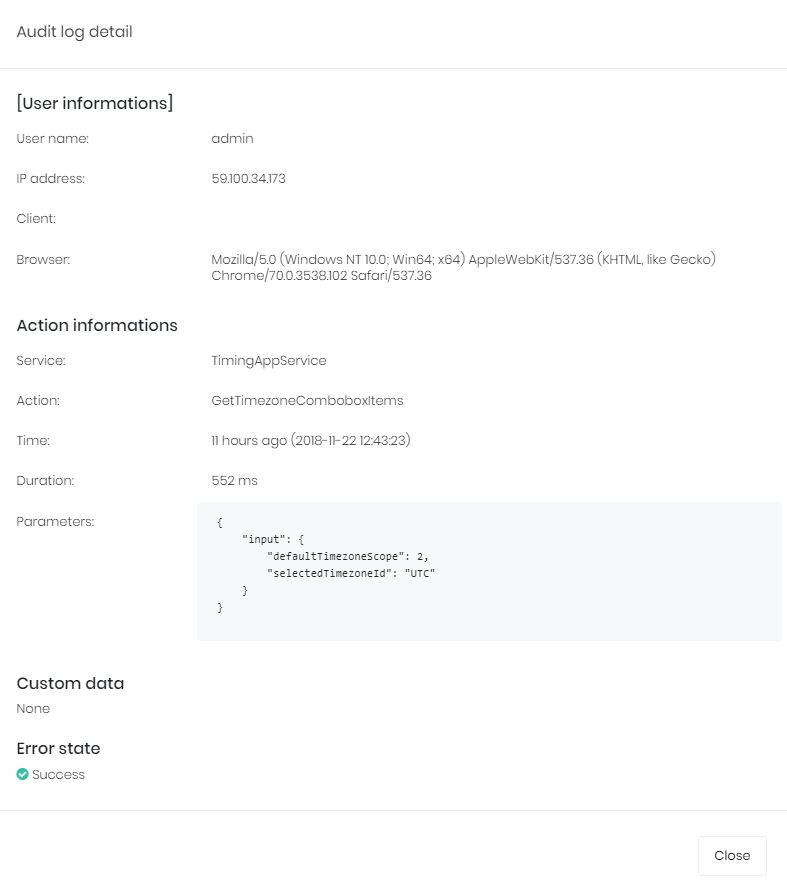787x893 pixels.
Task: Select the GetTimezoneComboboxItems action name
Action: [306, 400]
